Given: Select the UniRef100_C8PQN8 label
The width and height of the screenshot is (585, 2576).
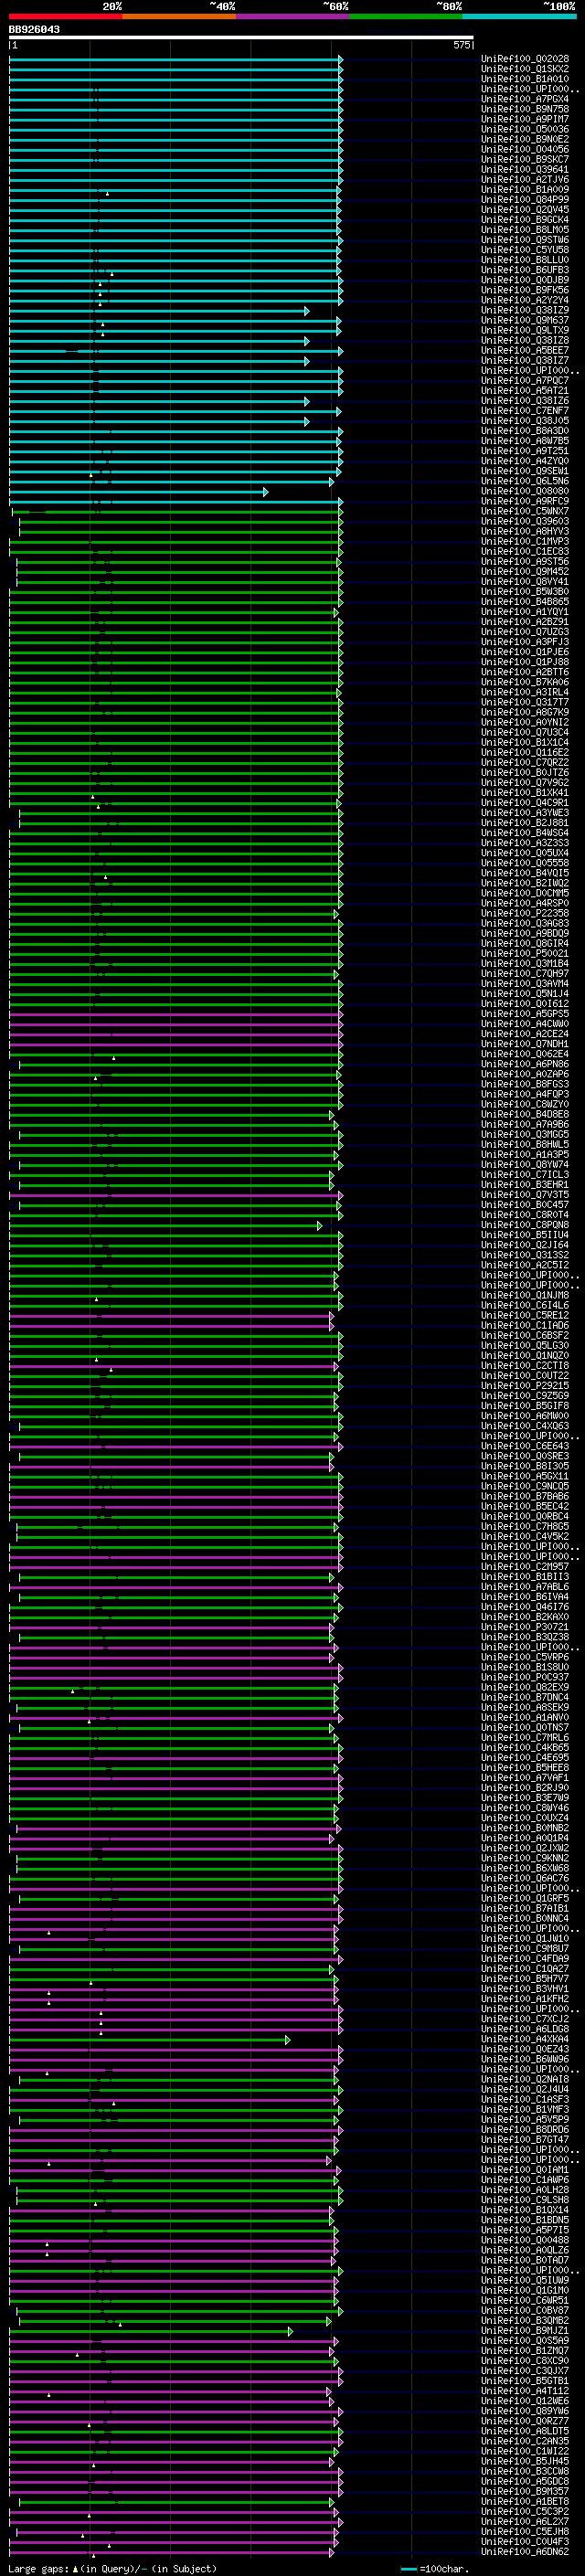Looking at the screenshot, I should point(525,1225).
